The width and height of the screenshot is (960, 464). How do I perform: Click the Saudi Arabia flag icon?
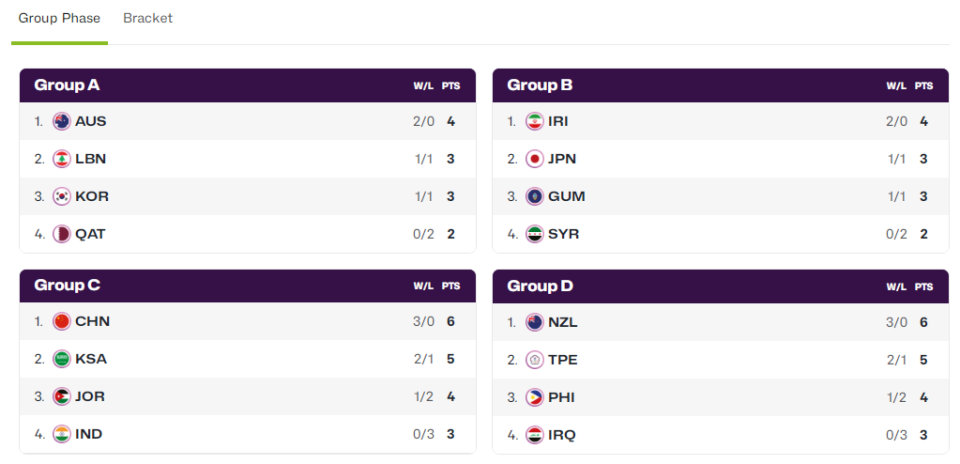[x=62, y=359]
